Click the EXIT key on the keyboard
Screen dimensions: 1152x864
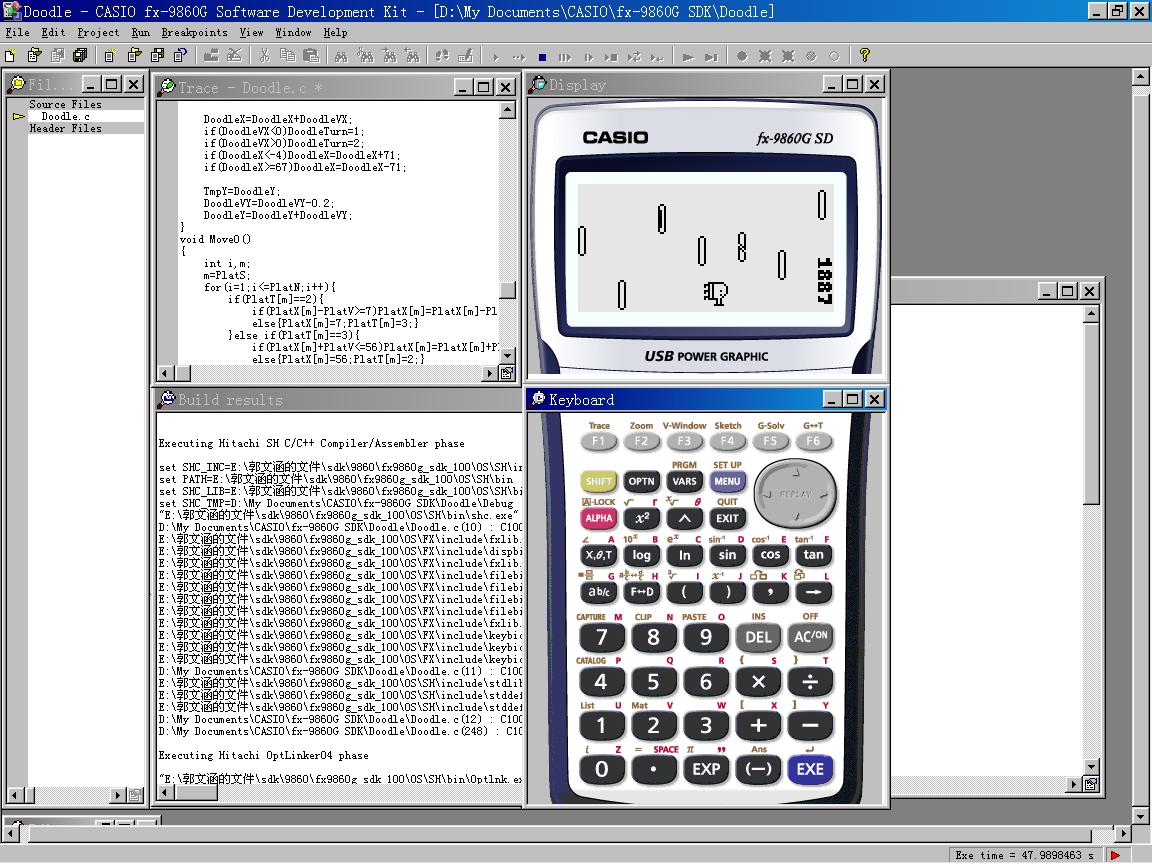coord(727,518)
